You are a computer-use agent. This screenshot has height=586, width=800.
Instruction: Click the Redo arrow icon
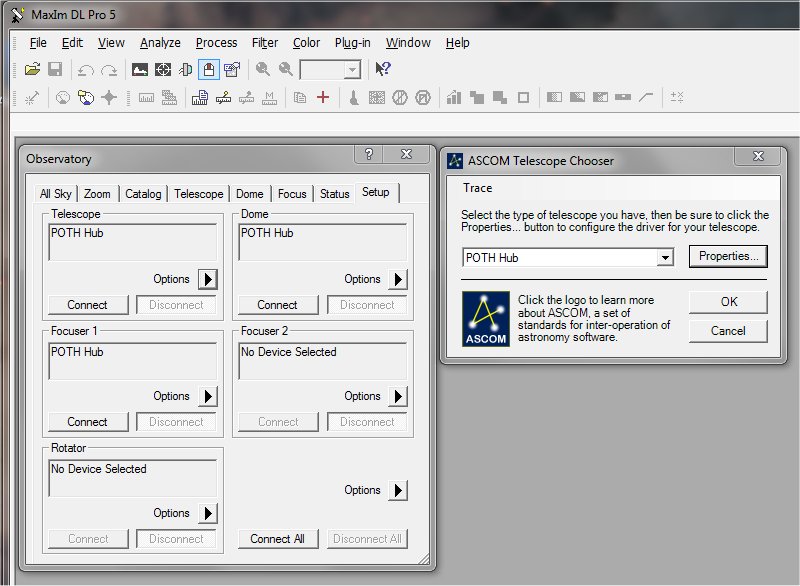[109, 69]
